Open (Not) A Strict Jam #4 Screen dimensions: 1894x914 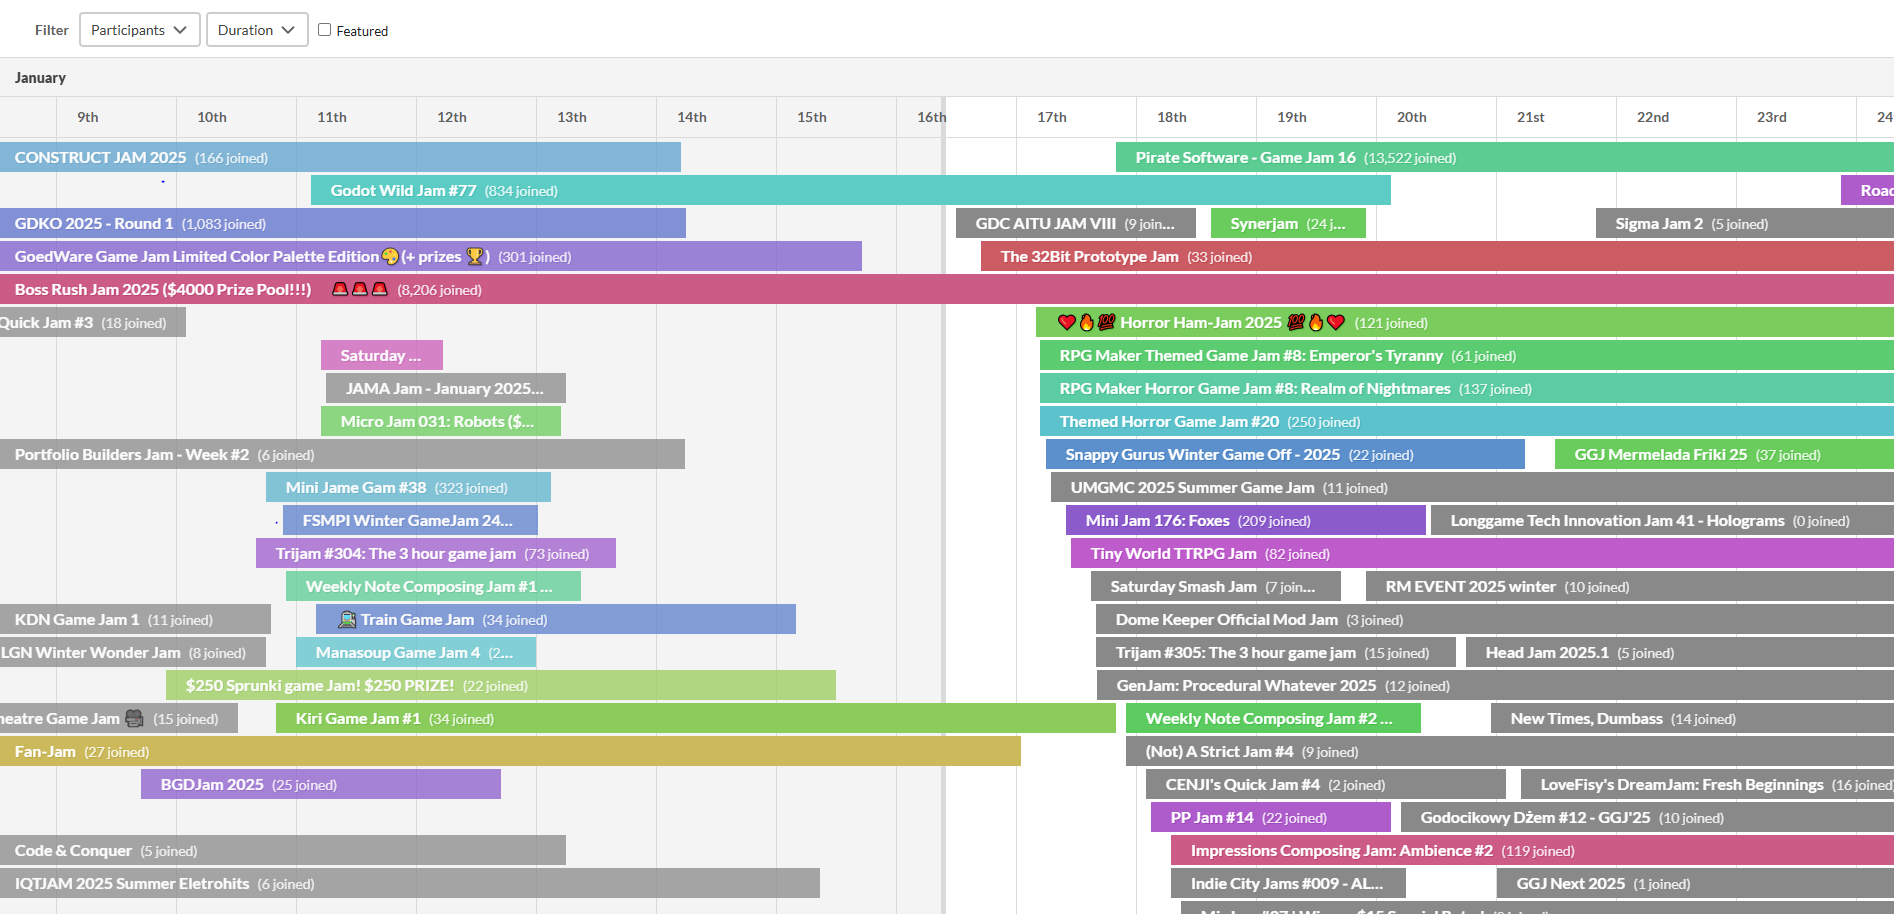click(1510, 752)
